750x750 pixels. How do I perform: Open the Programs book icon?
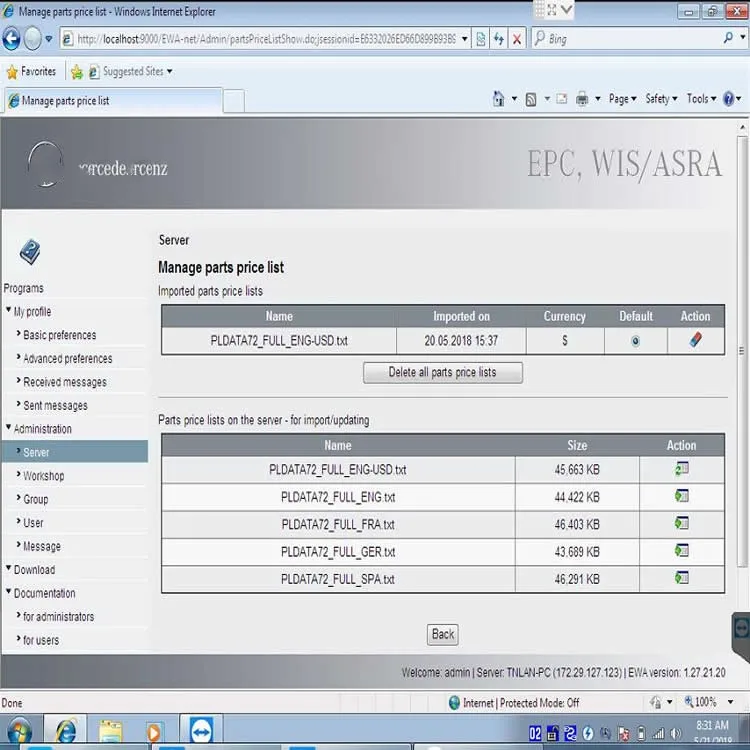[30, 252]
